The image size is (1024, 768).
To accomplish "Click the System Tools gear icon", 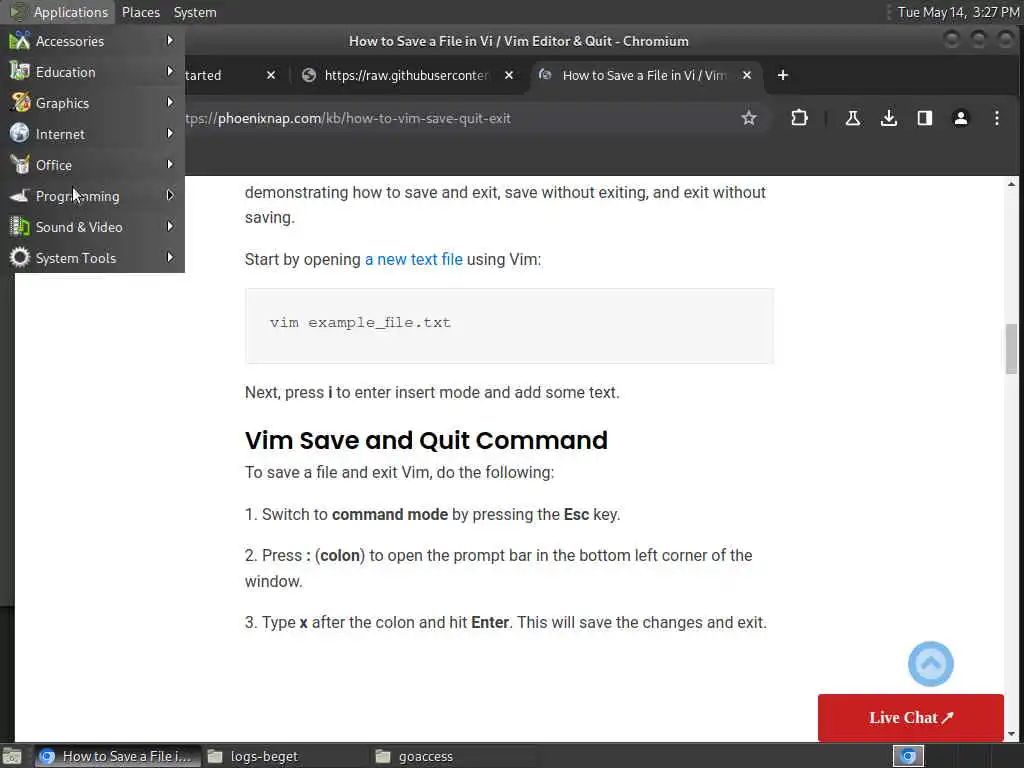I will coord(20,258).
